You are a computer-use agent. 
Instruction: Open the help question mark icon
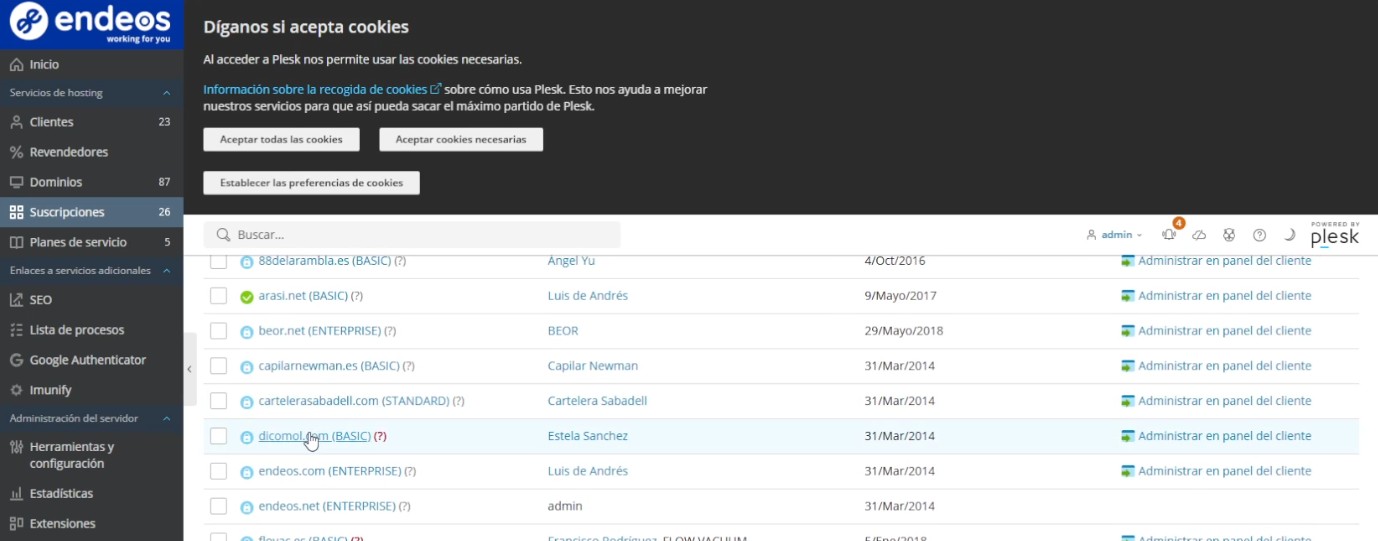(x=1259, y=235)
